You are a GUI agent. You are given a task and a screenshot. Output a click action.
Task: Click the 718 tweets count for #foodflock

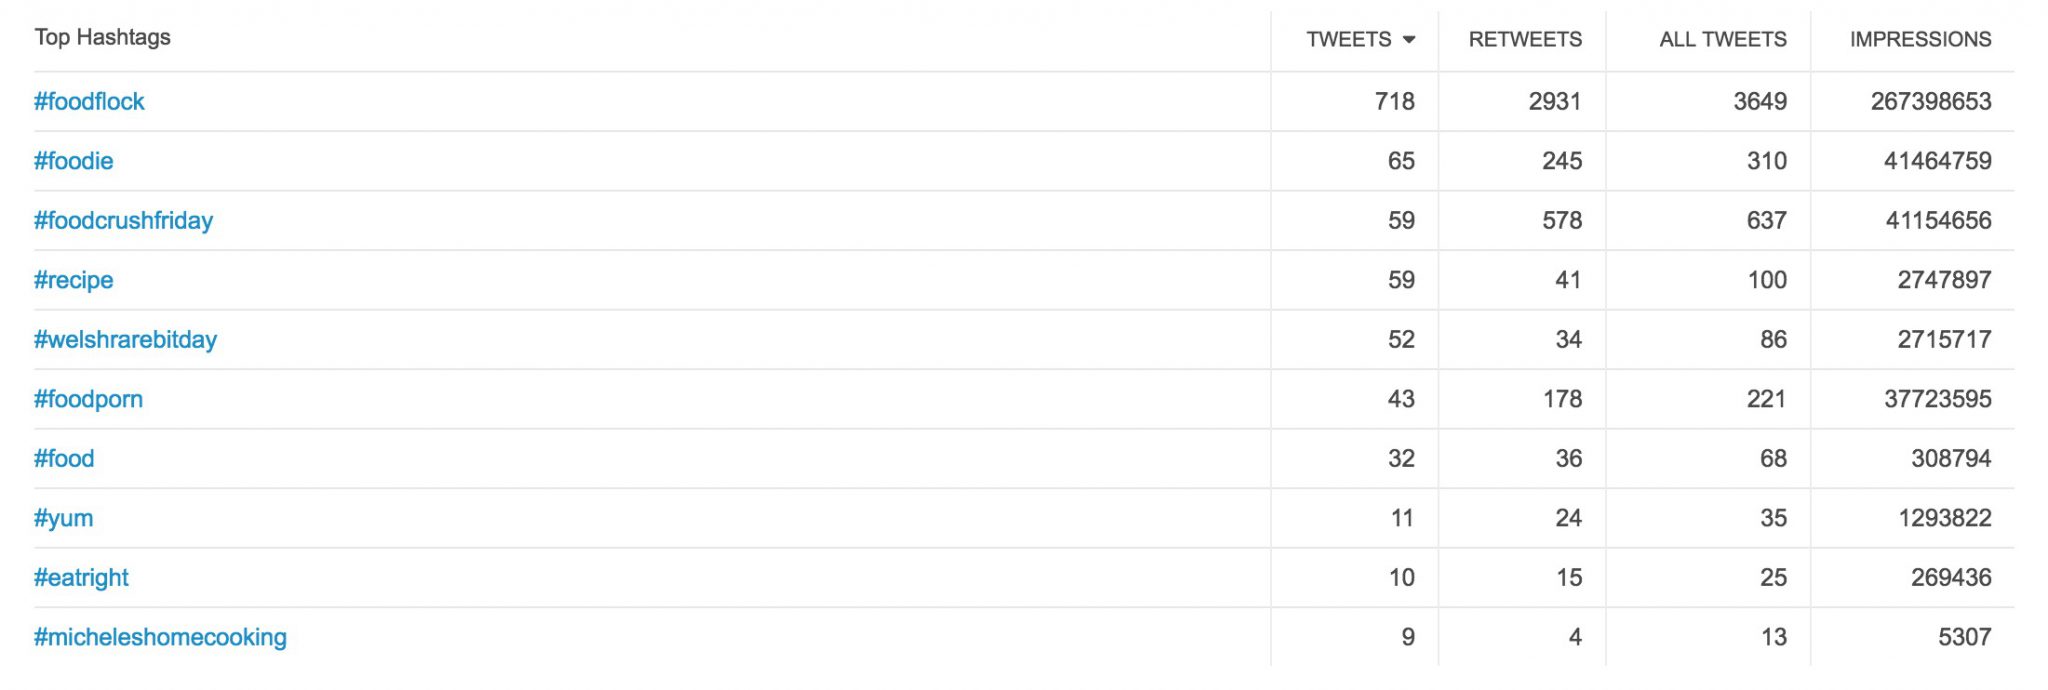click(x=1394, y=101)
